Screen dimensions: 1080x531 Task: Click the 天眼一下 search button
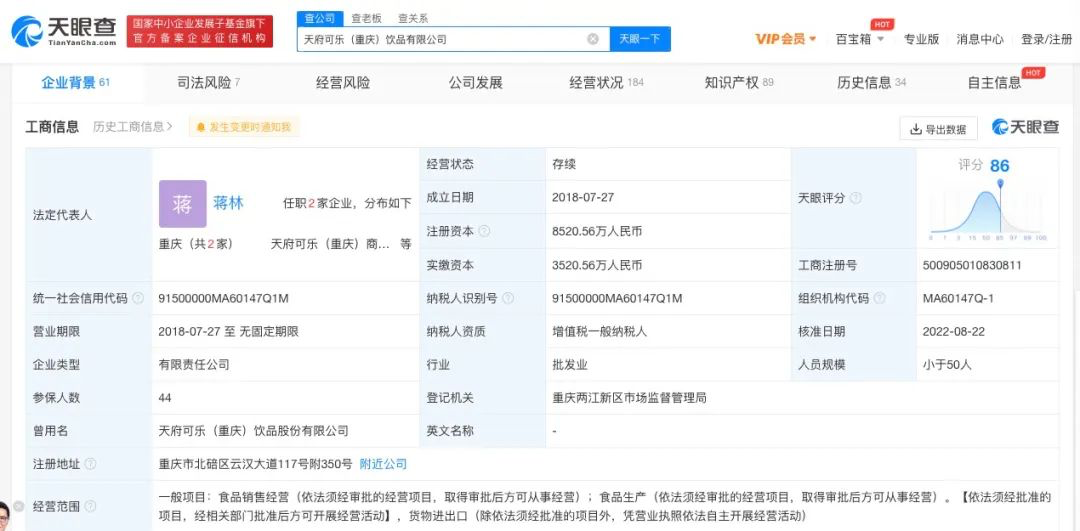[x=640, y=39]
